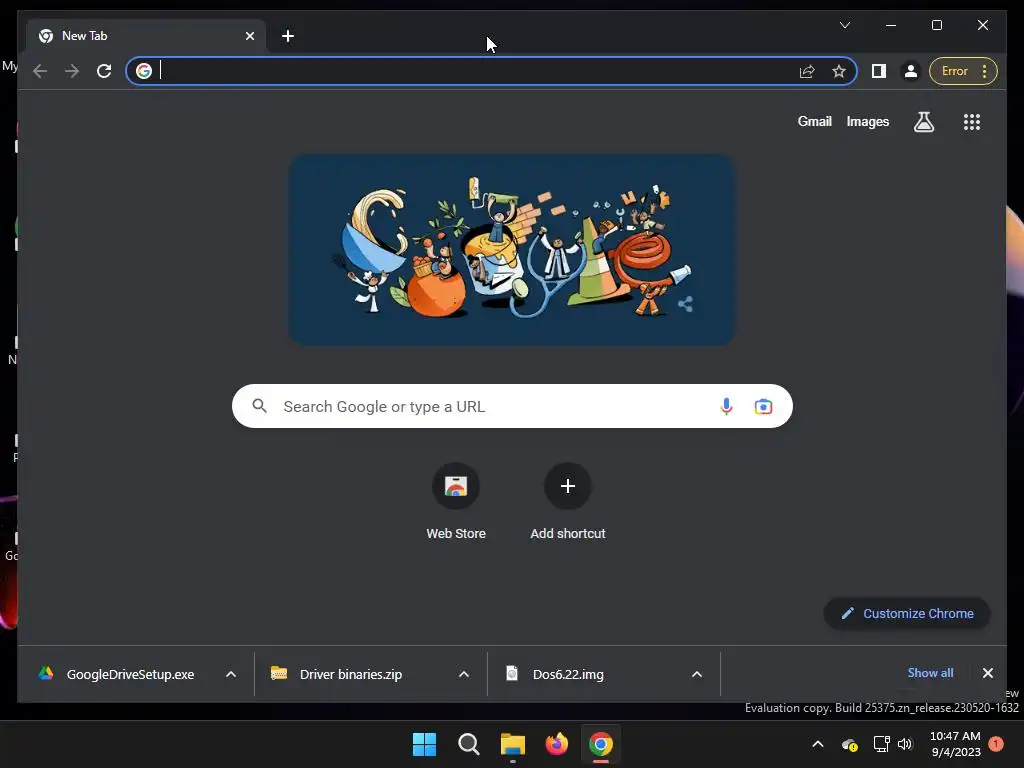Click Chrome icon in taskbar
1024x768 pixels.
pyautogui.click(x=601, y=744)
